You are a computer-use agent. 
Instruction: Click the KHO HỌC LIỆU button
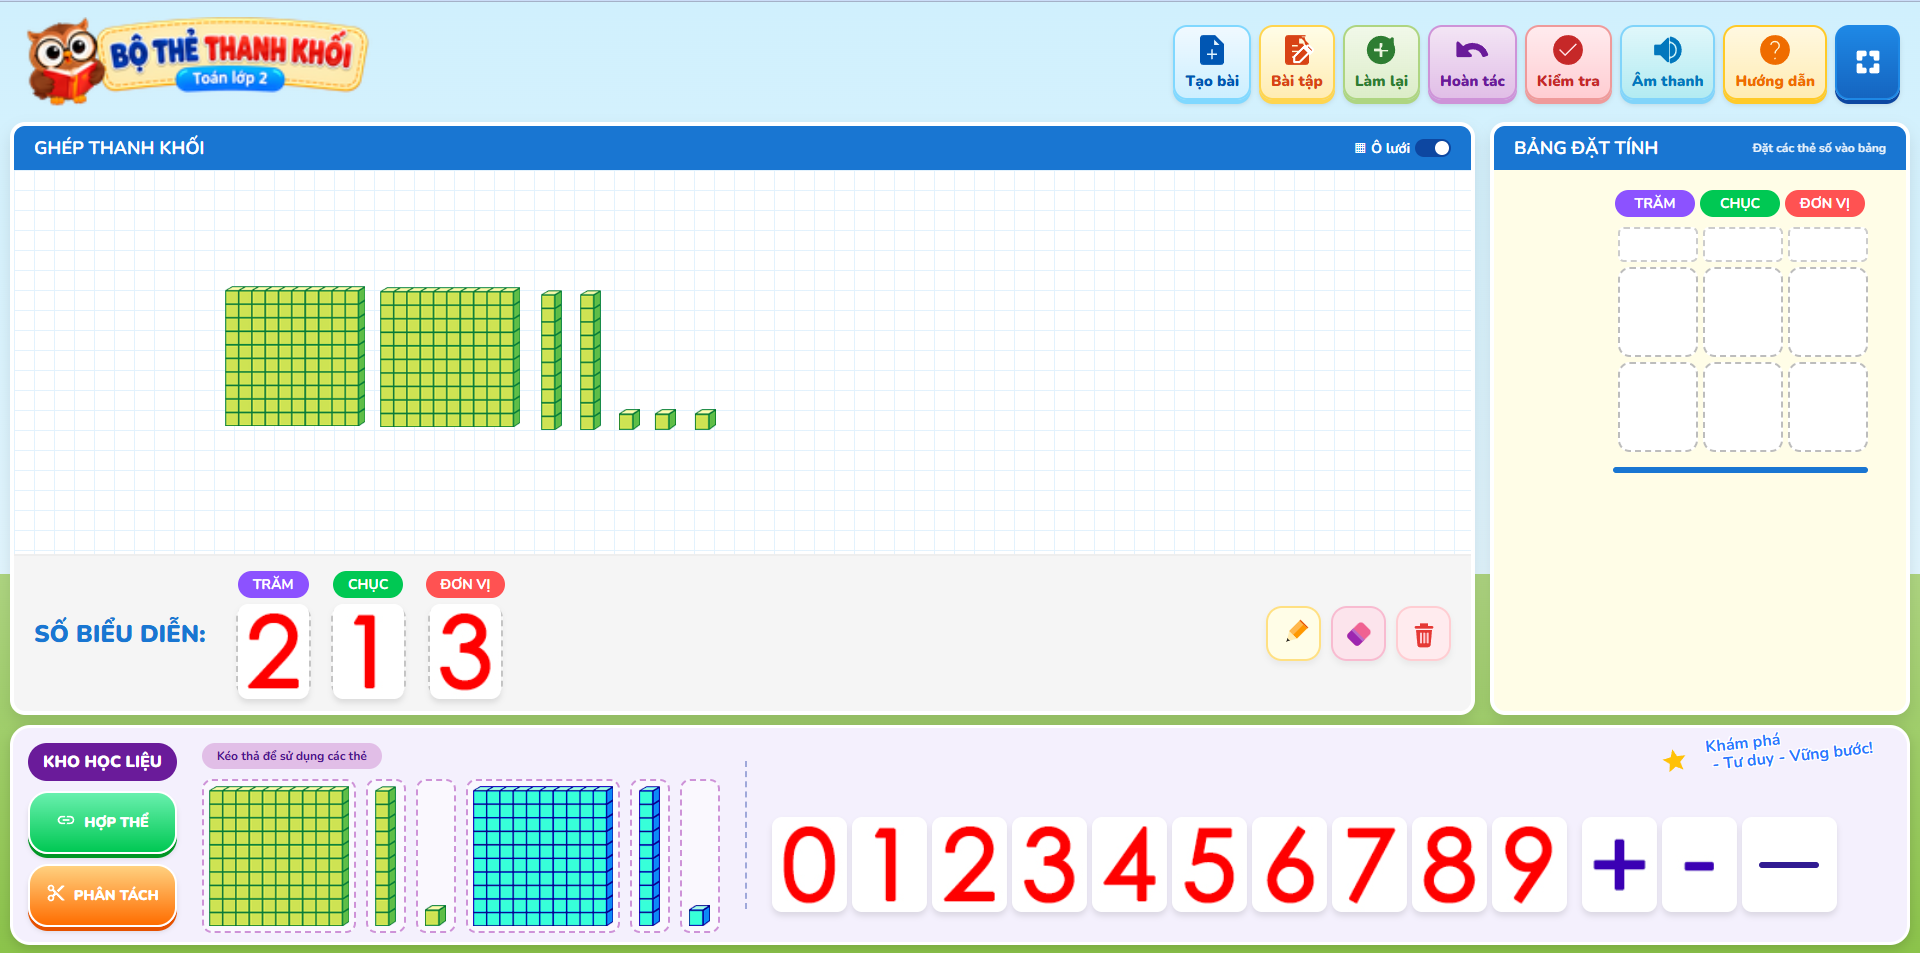click(102, 761)
